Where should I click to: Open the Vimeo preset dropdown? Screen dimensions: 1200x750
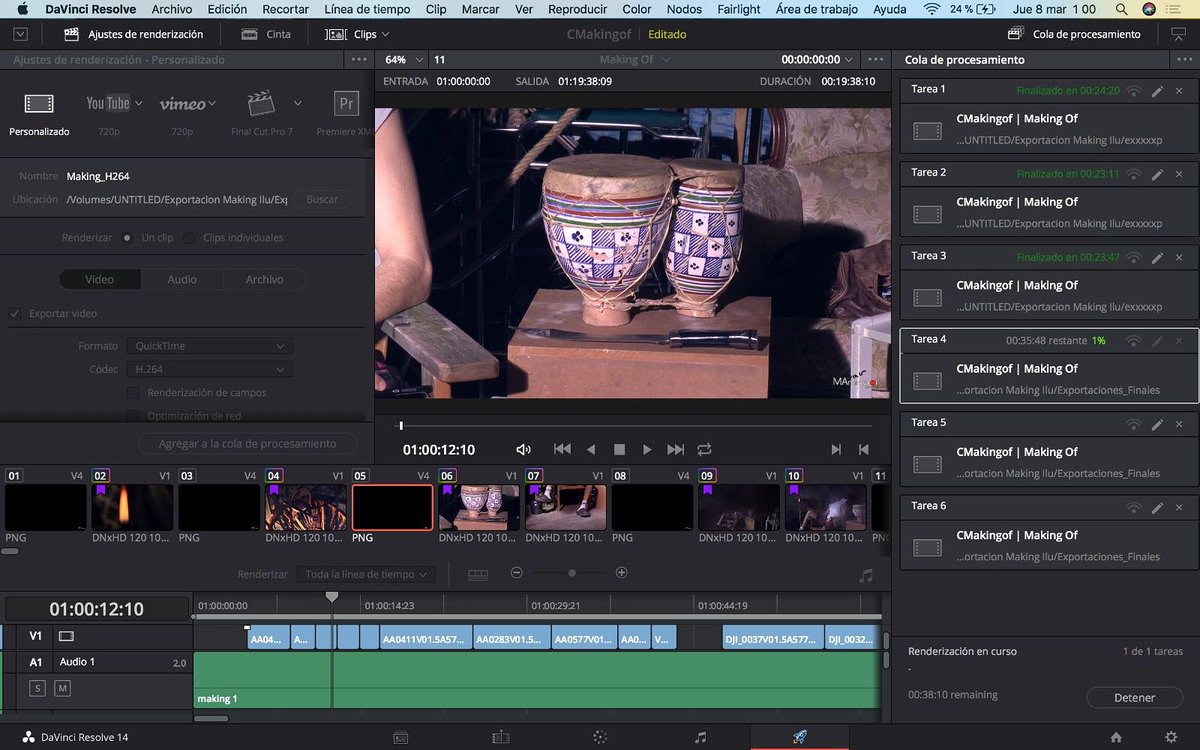pos(211,103)
